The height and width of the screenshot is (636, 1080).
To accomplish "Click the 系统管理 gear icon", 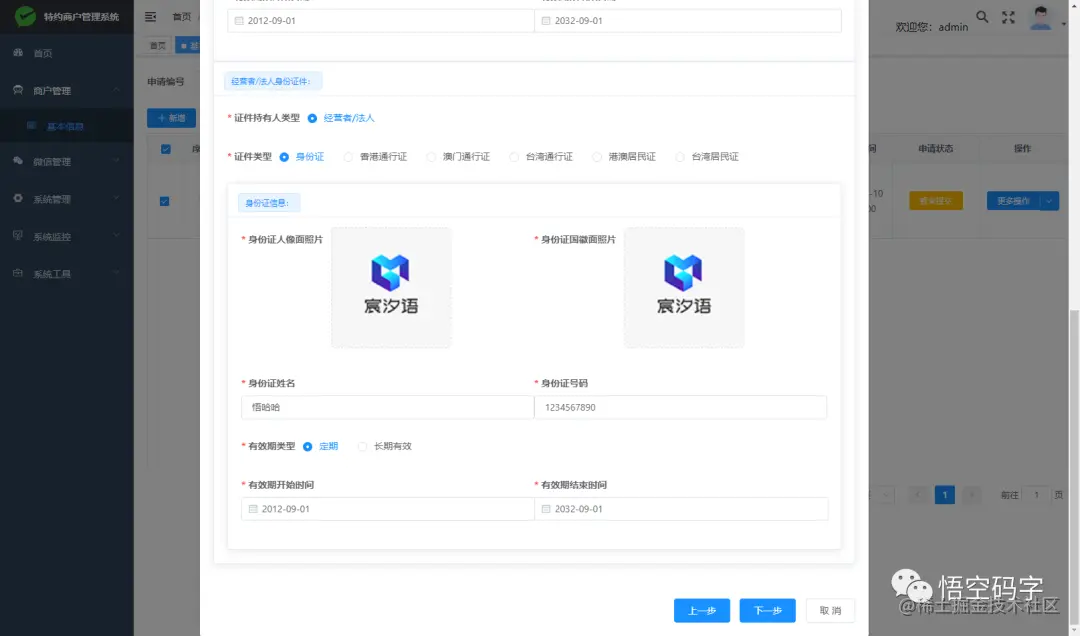I will click(x=18, y=198).
